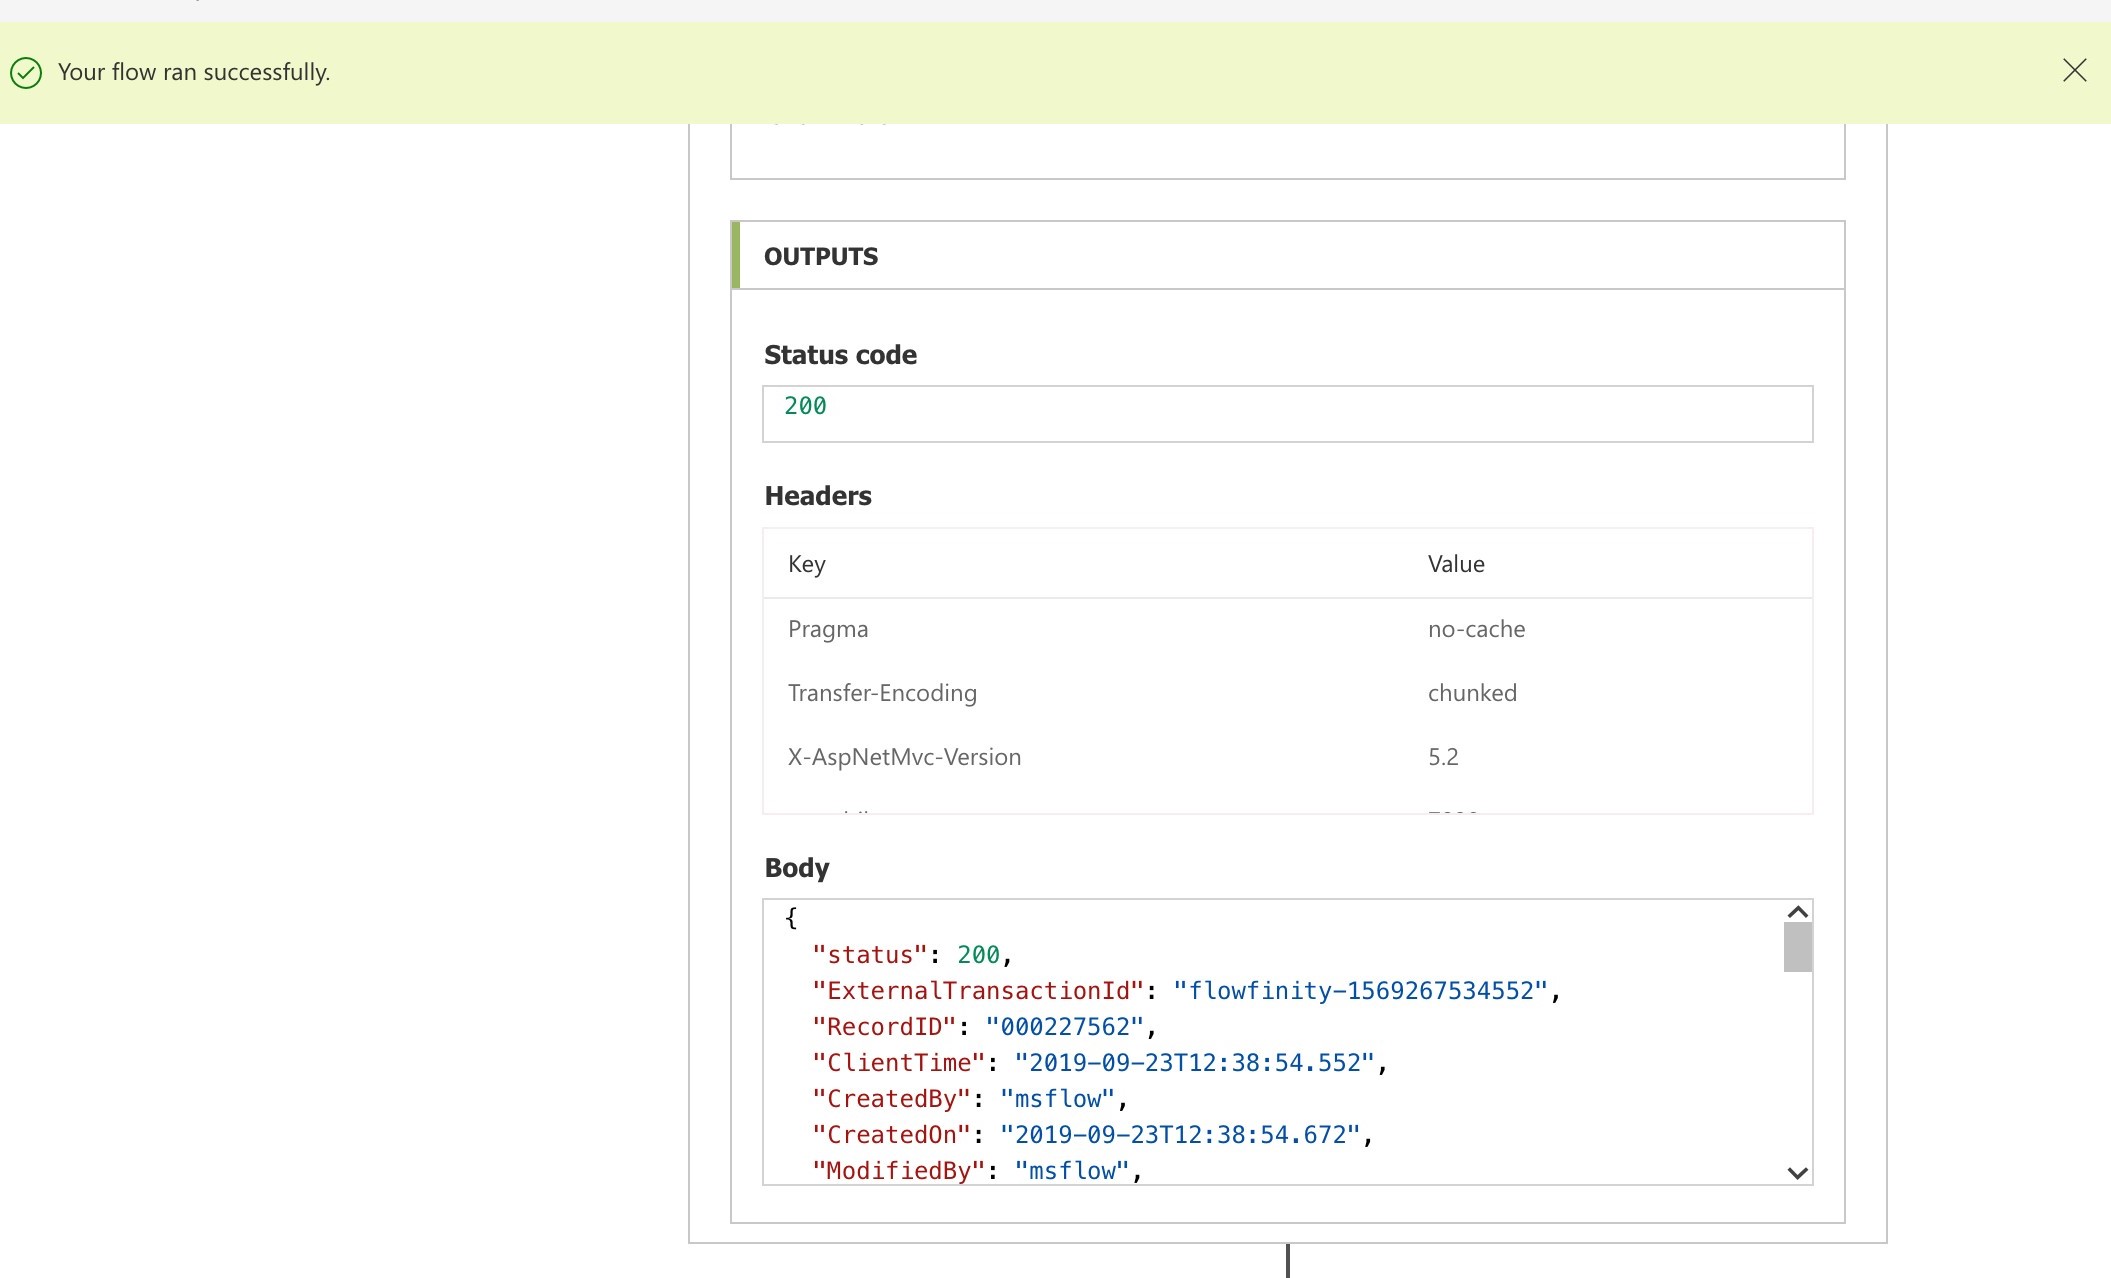Select the Pragma header key
2111x1278 pixels.
(x=828, y=629)
